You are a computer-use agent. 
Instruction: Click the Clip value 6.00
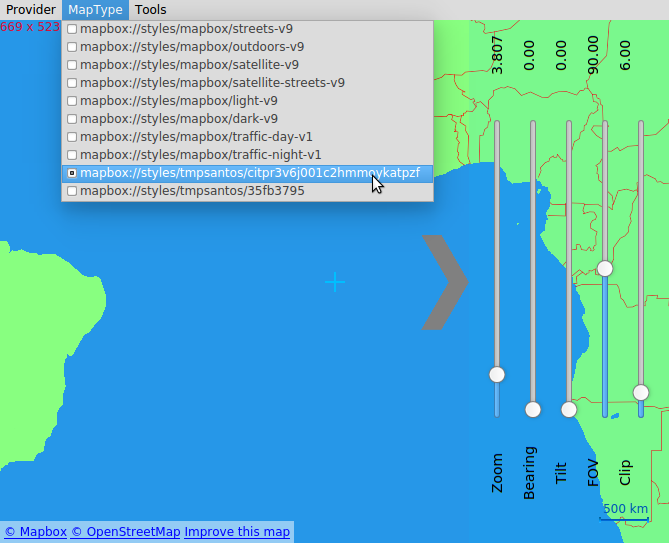pos(625,55)
